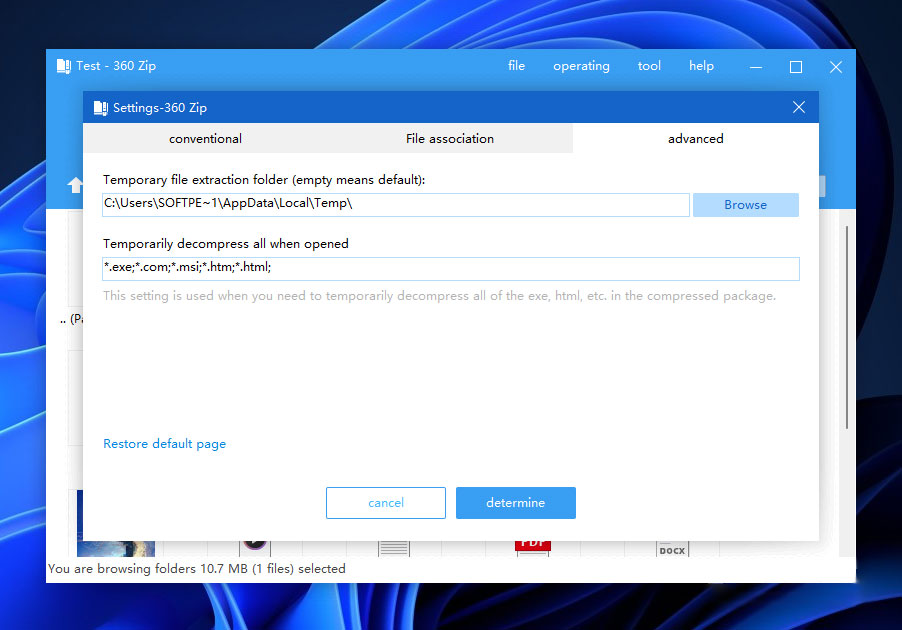
Task: Click the Settings dialog title icon
Action: (101, 108)
